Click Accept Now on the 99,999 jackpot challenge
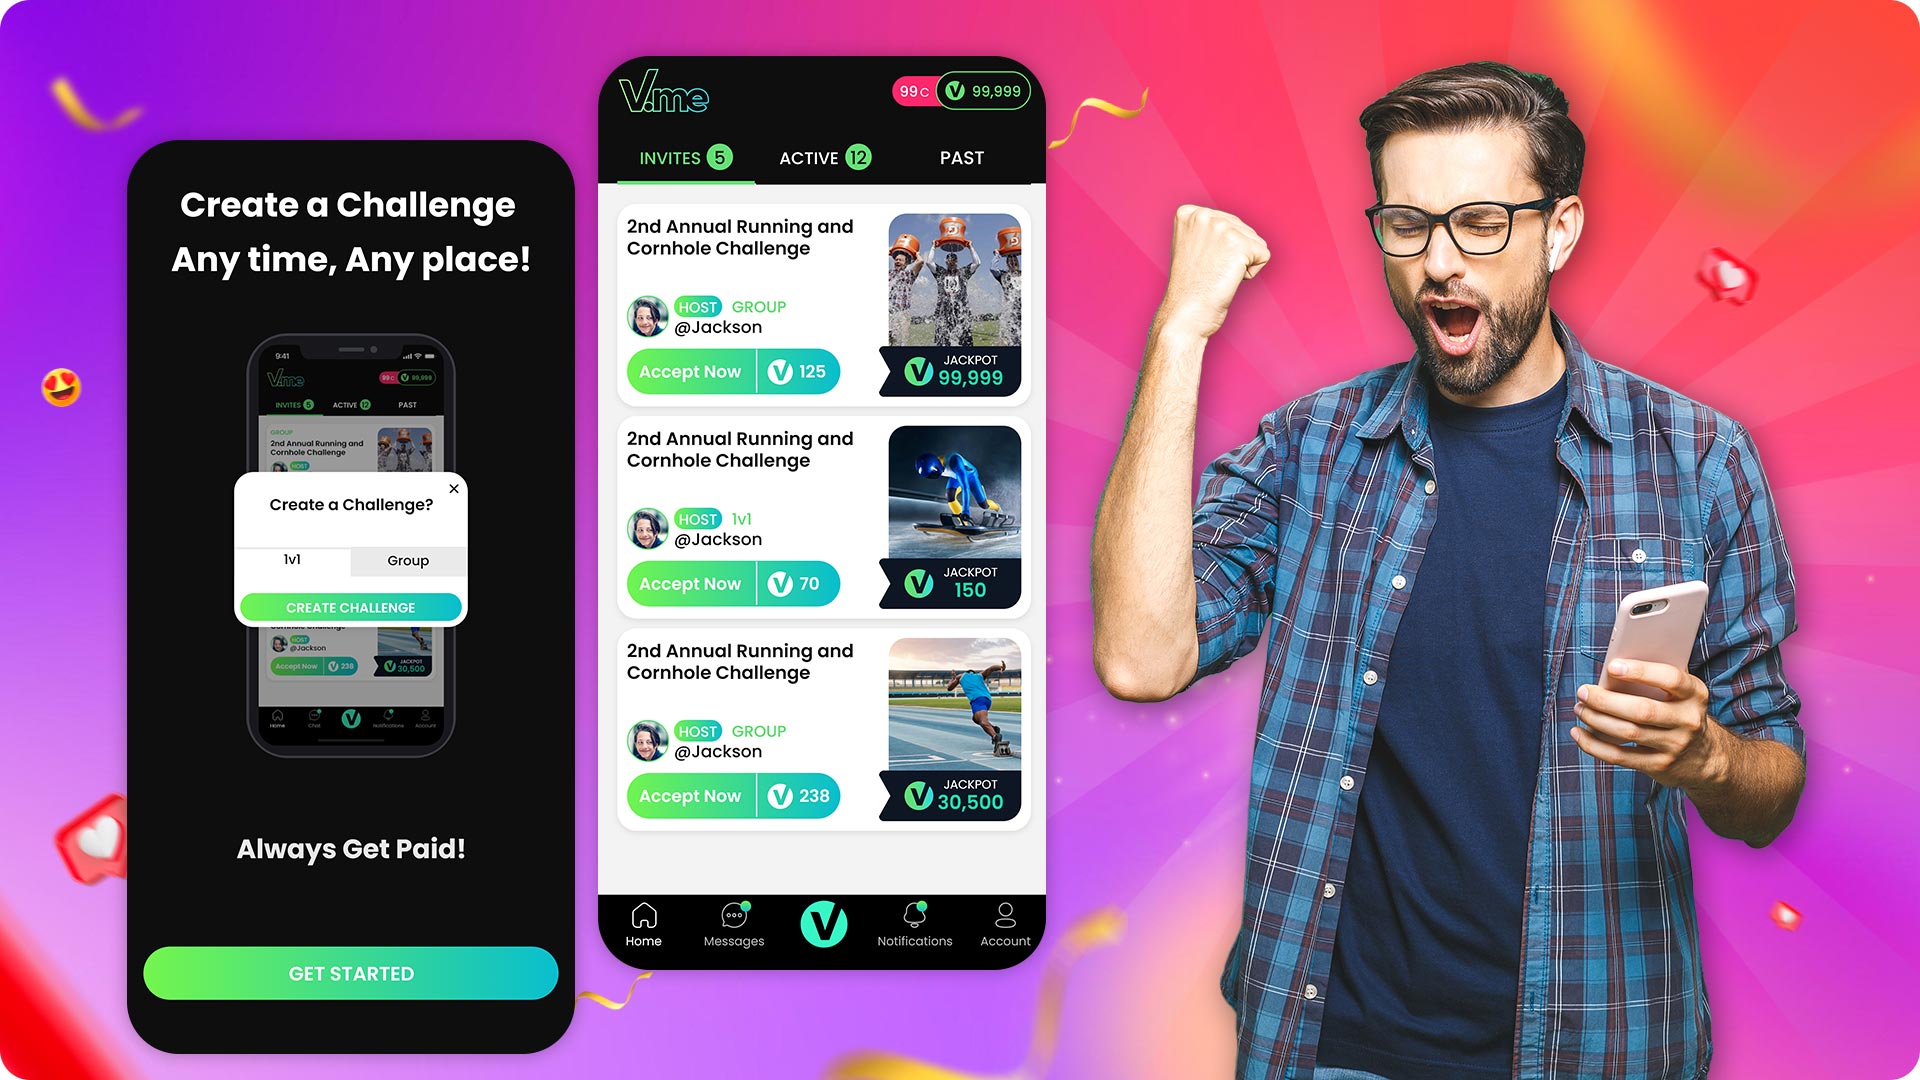 688,371
